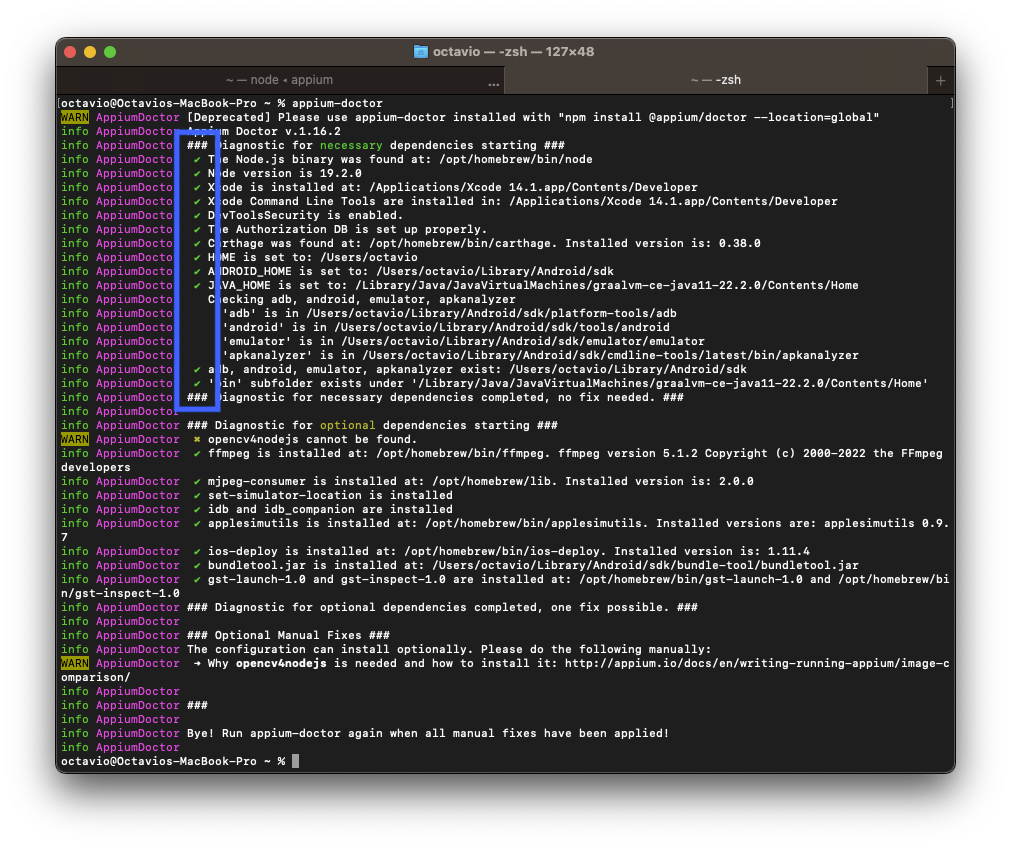Minimize the Terminal window with the yellow button
Screen dimensions: 1011x847
[x=90, y=52]
